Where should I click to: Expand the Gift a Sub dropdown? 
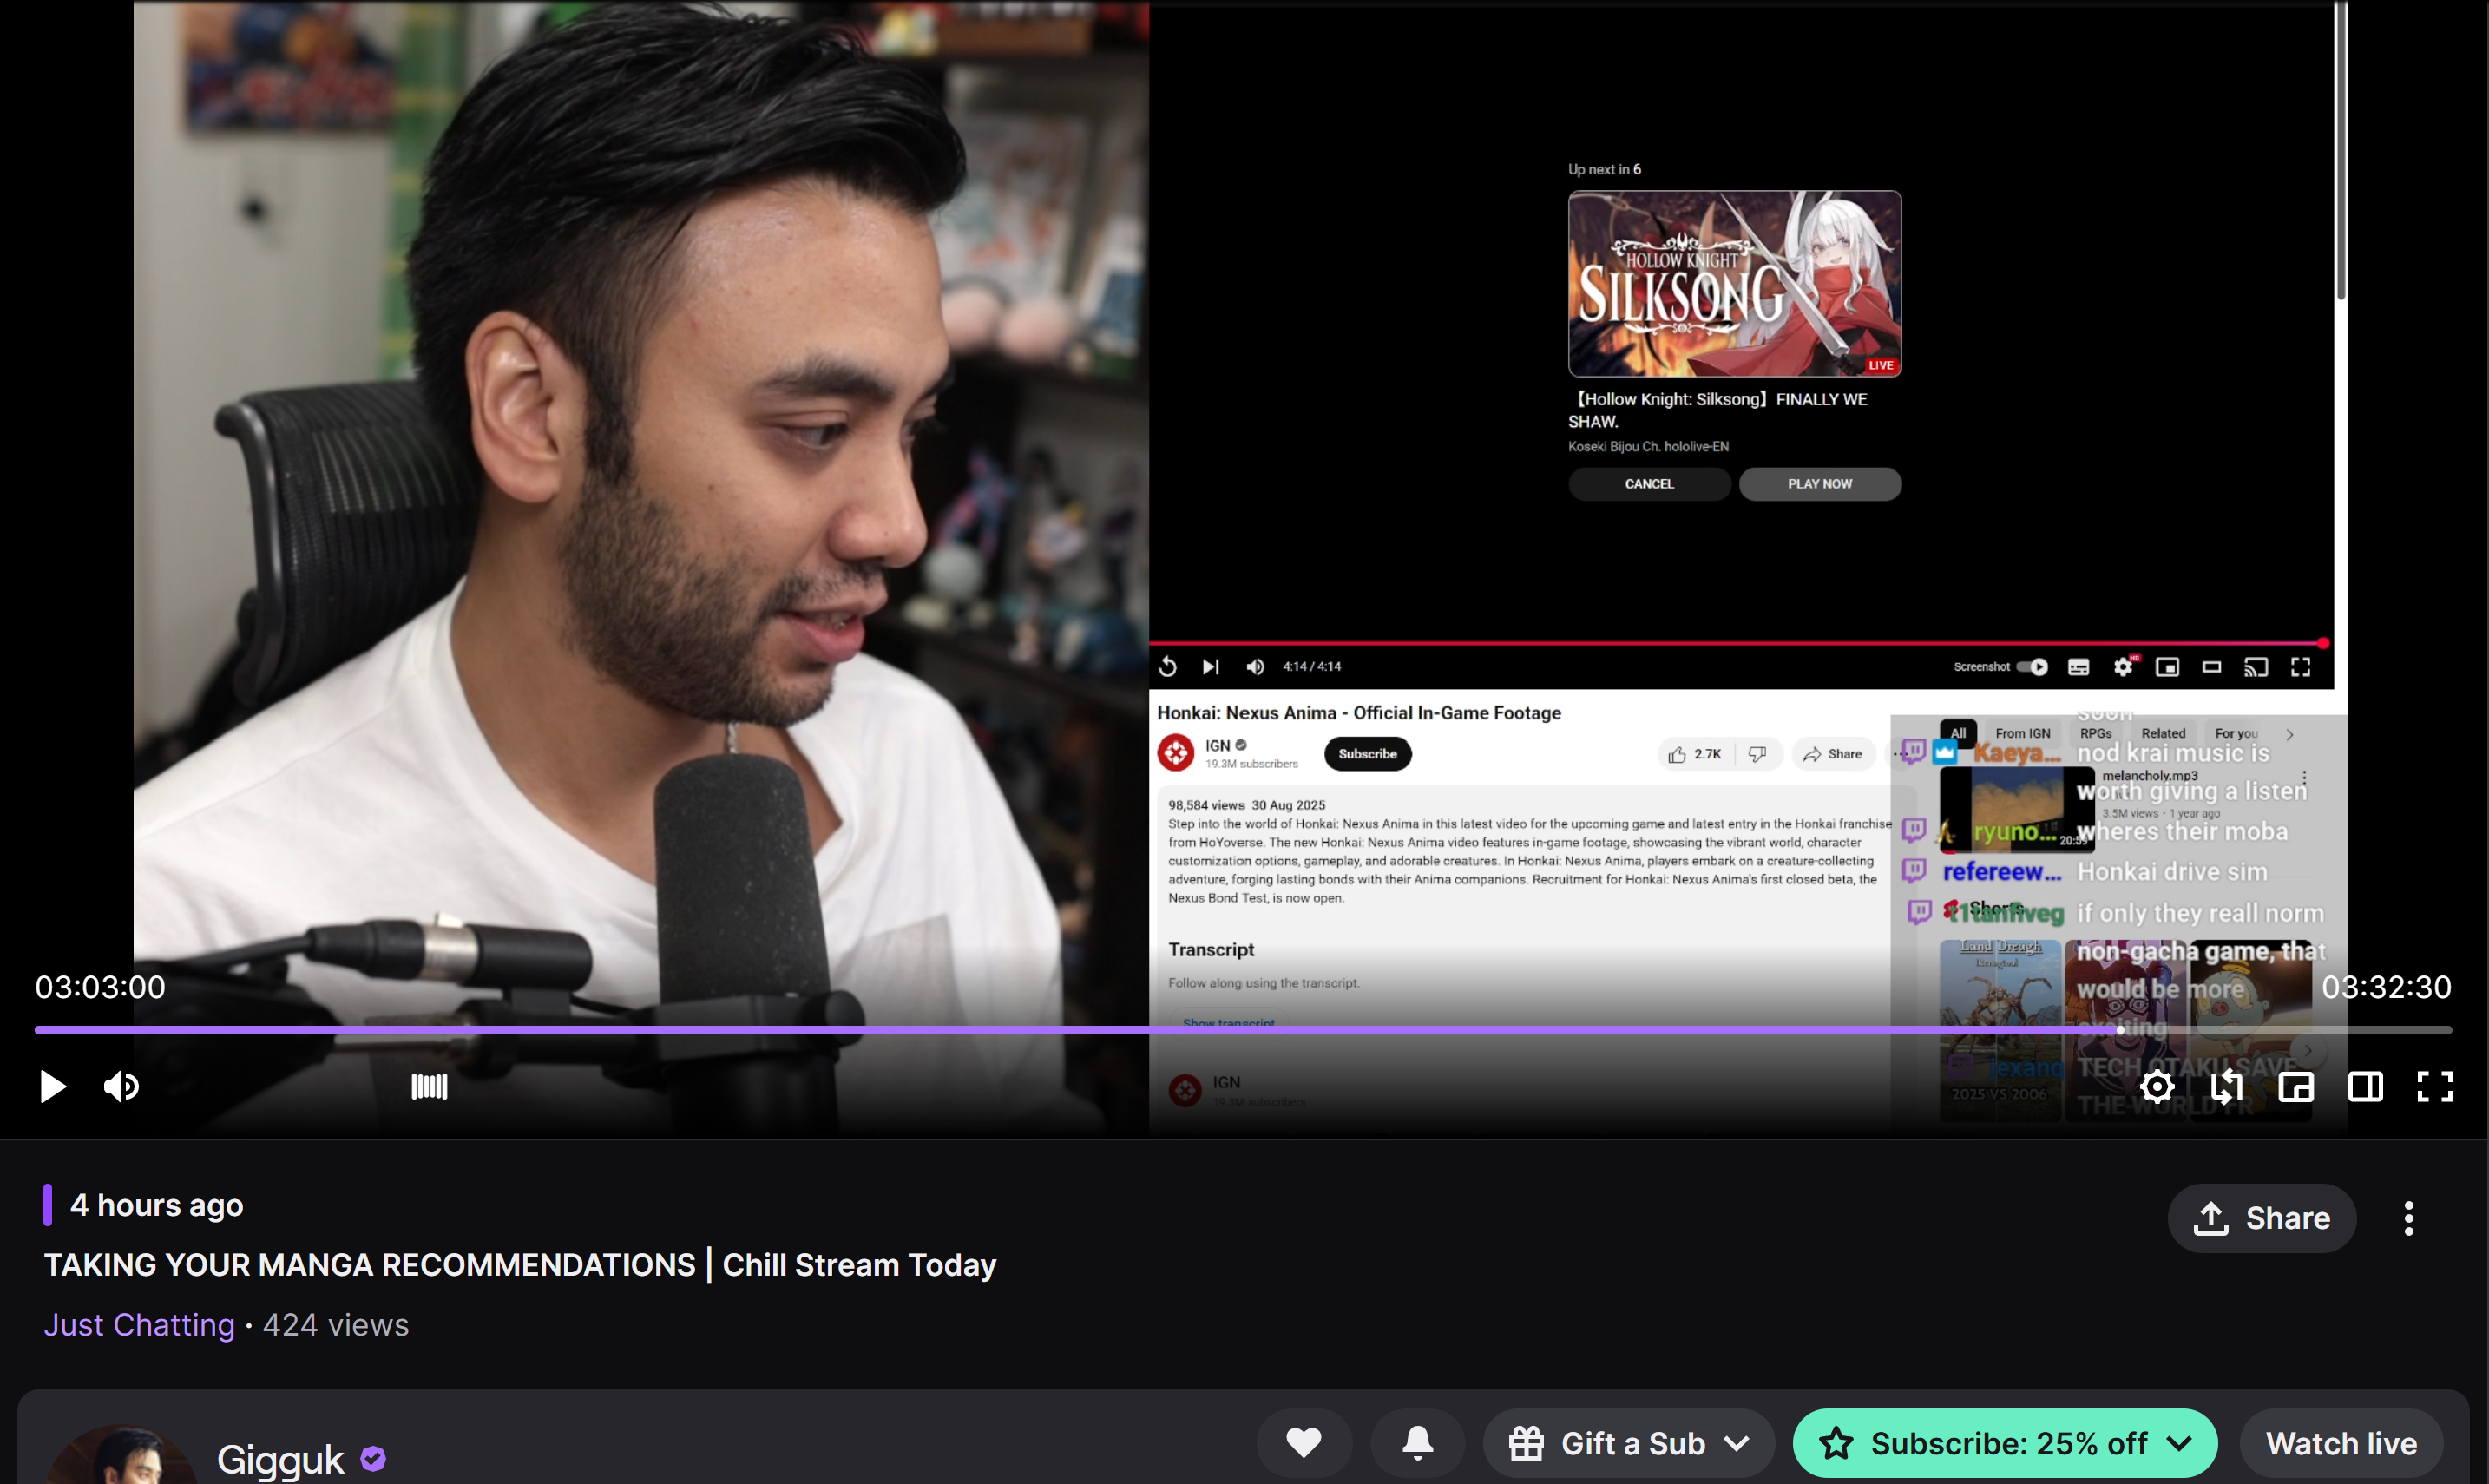[1629, 1442]
